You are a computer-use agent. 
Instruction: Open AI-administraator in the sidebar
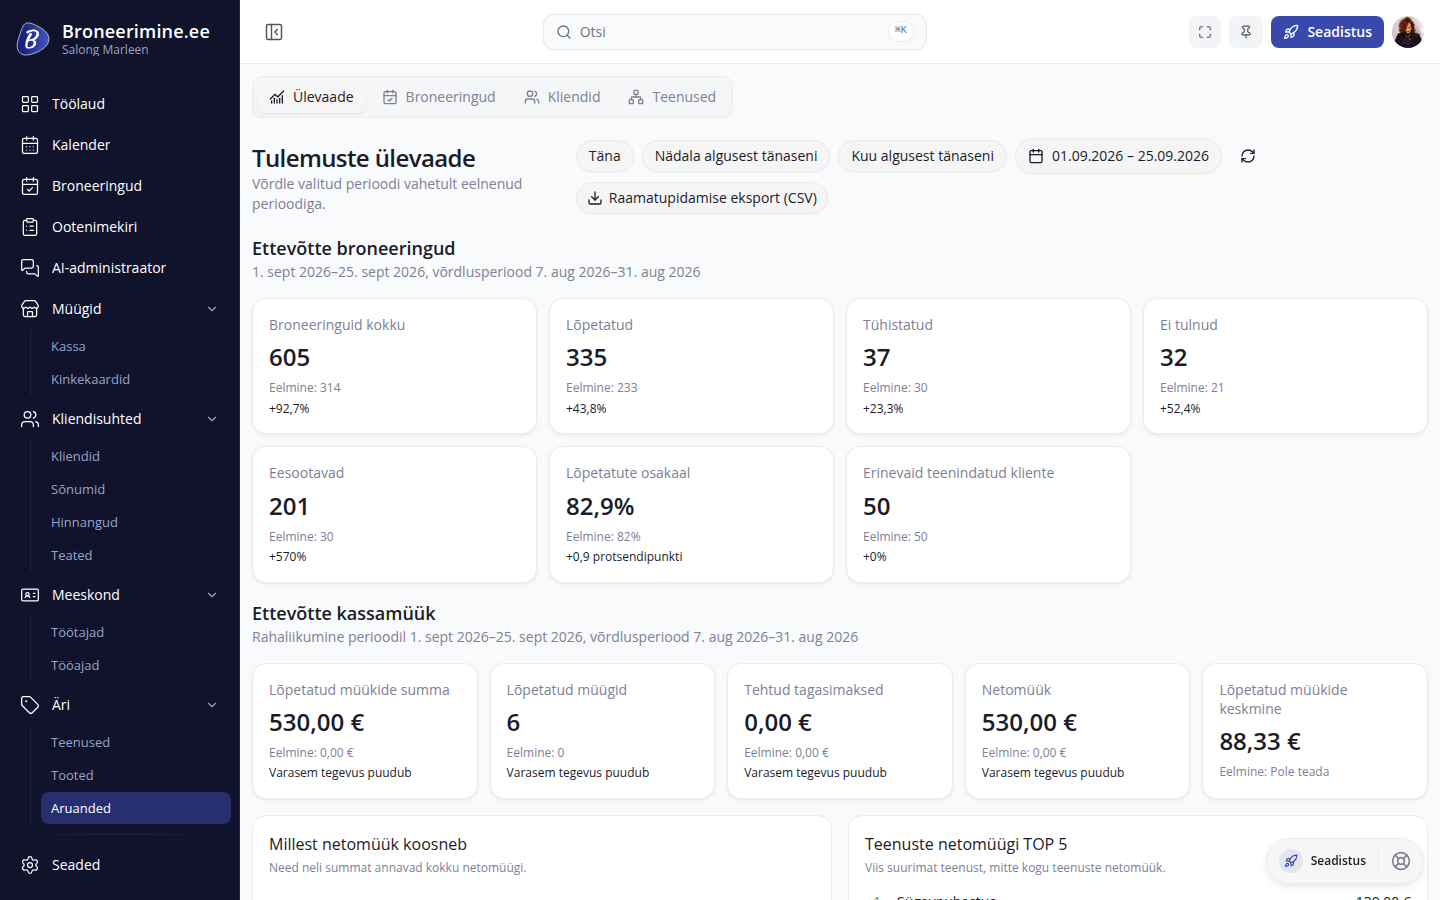120,268
